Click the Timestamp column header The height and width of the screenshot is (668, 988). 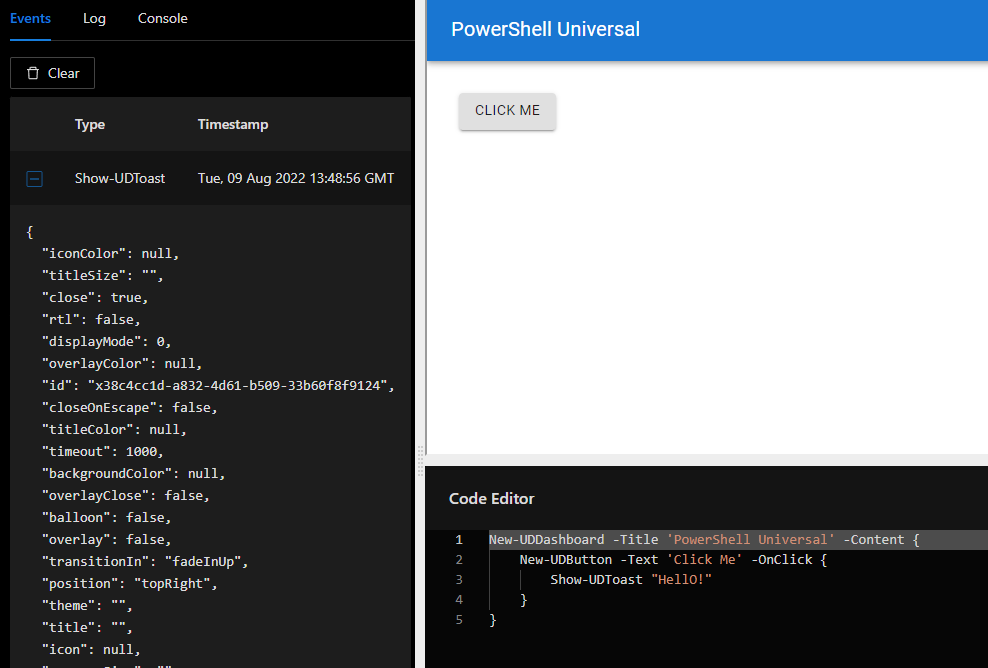(233, 125)
